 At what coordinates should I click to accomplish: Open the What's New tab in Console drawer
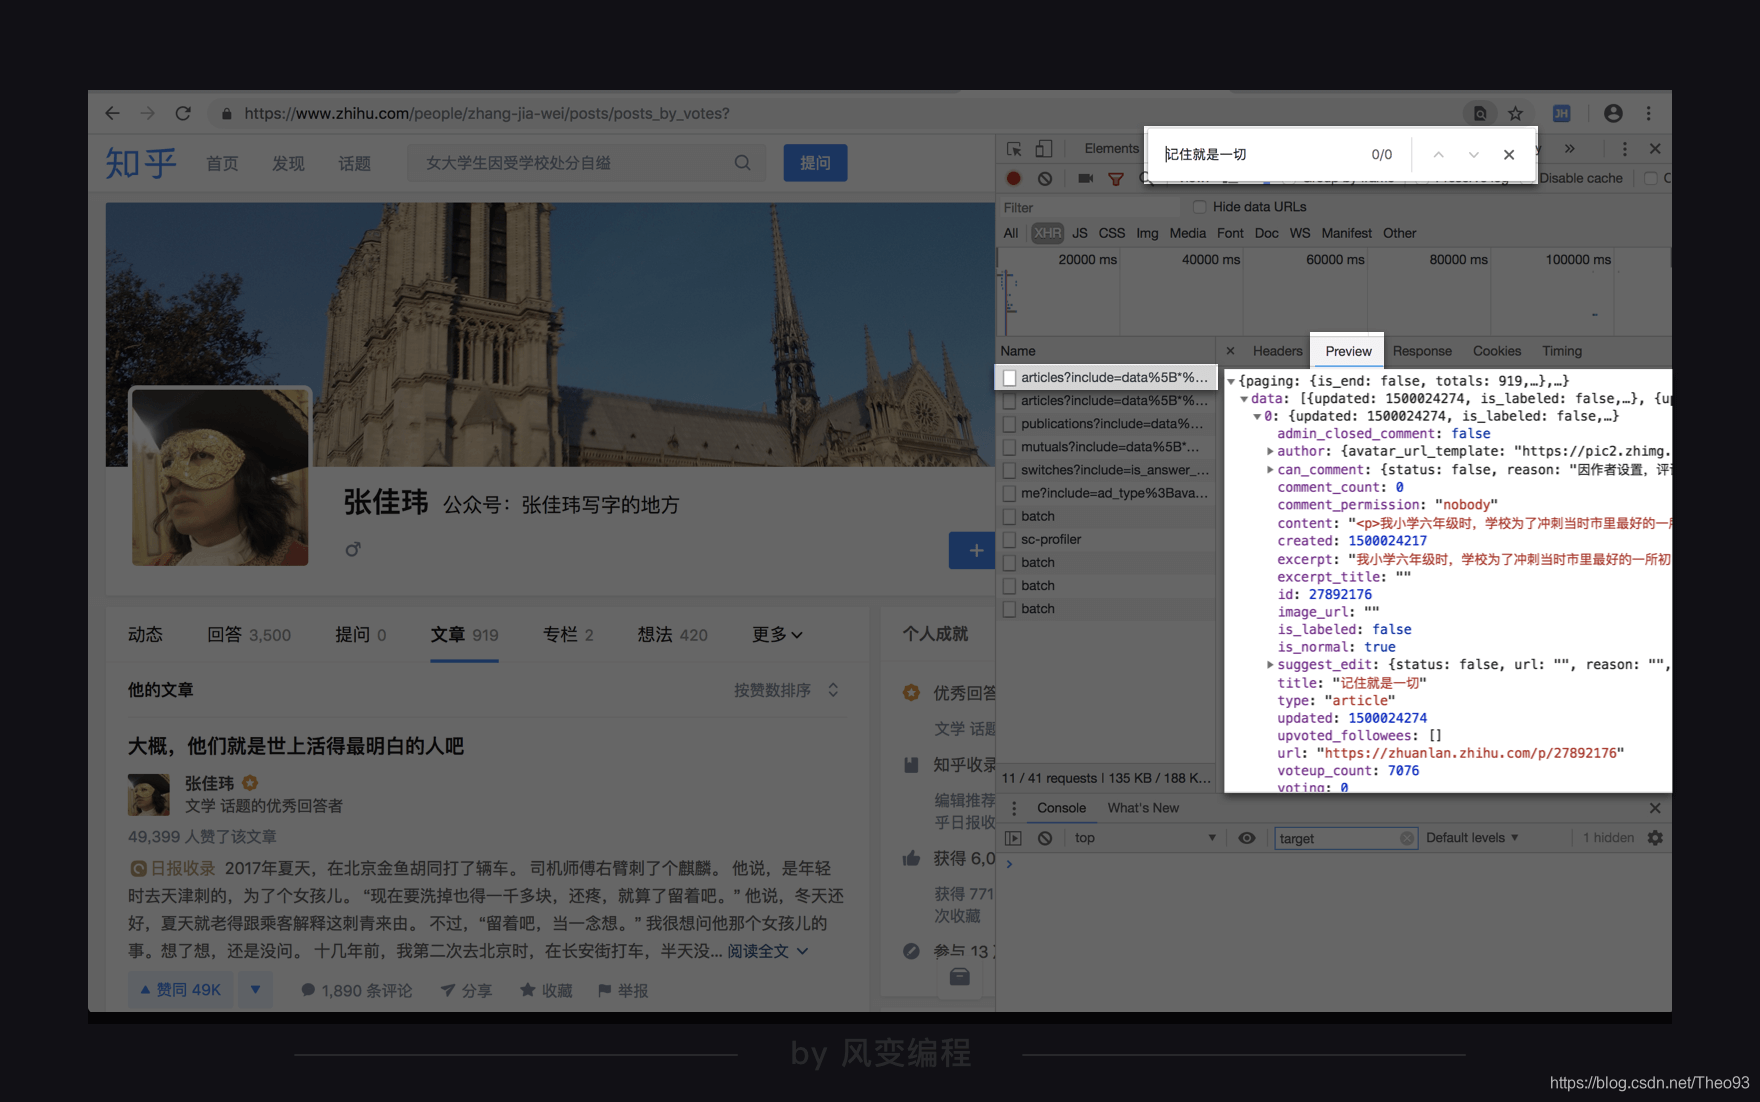[1143, 807]
